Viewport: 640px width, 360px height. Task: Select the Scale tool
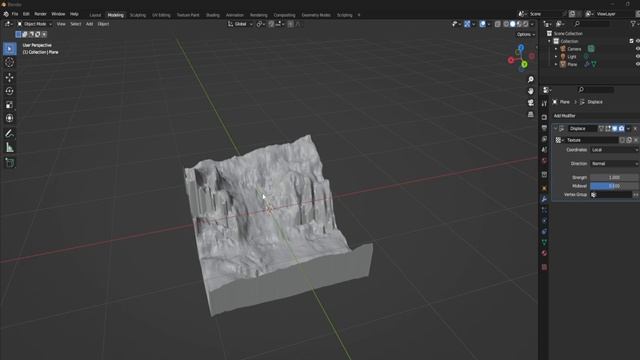coord(9,105)
